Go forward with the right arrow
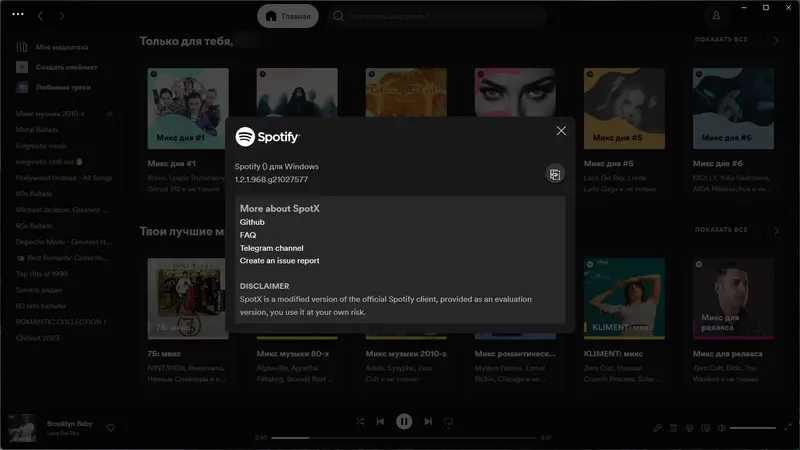800x450 pixels. click(x=62, y=16)
